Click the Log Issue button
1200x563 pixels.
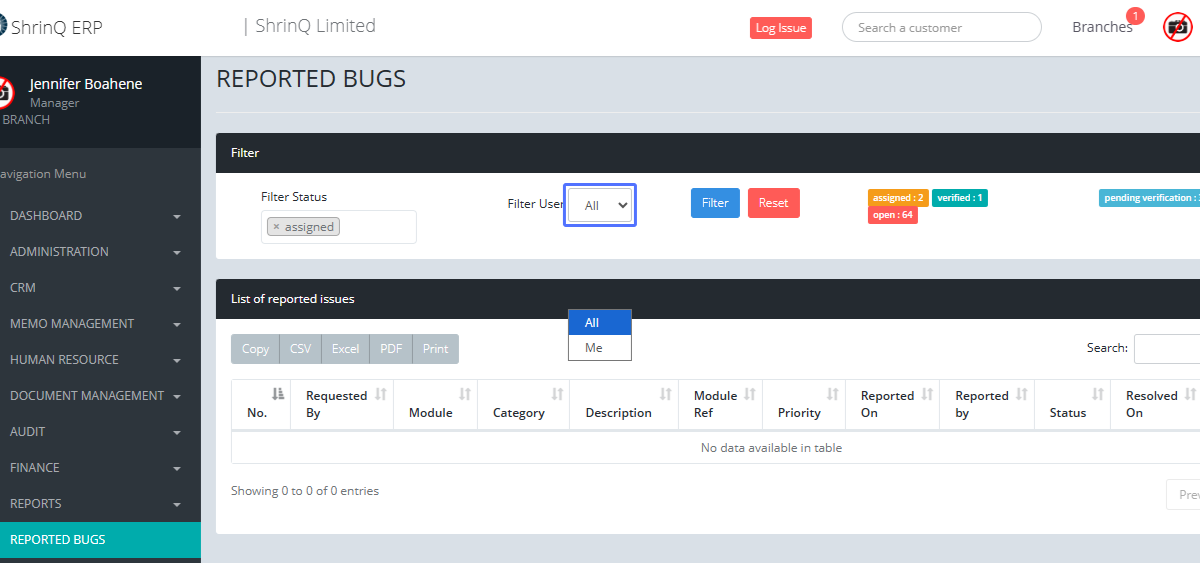tap(780, 28)
